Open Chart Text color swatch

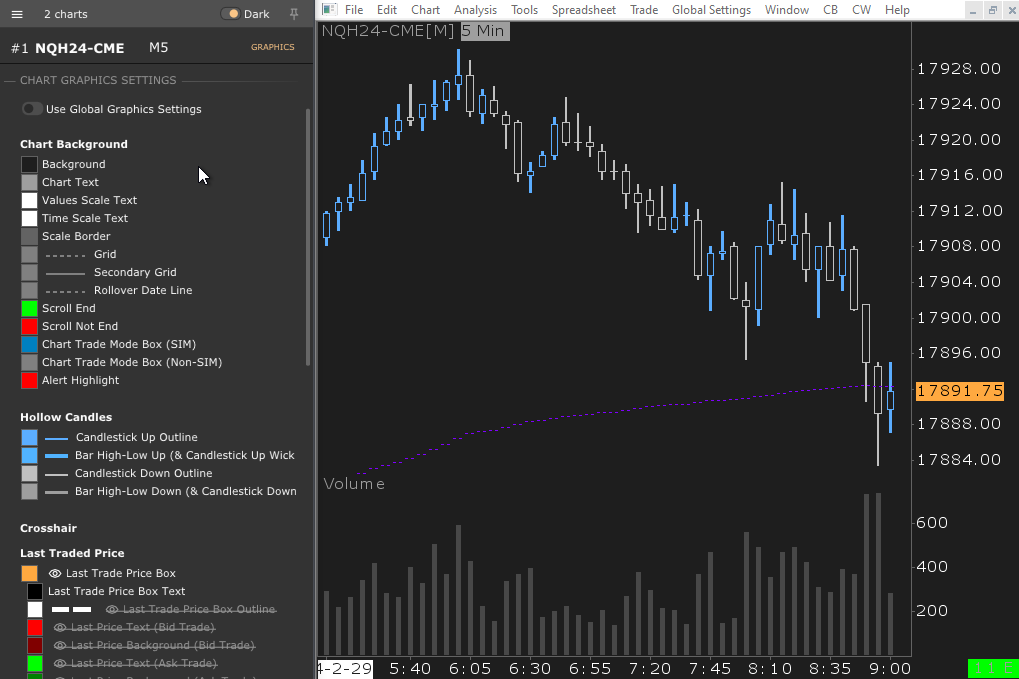29,183
